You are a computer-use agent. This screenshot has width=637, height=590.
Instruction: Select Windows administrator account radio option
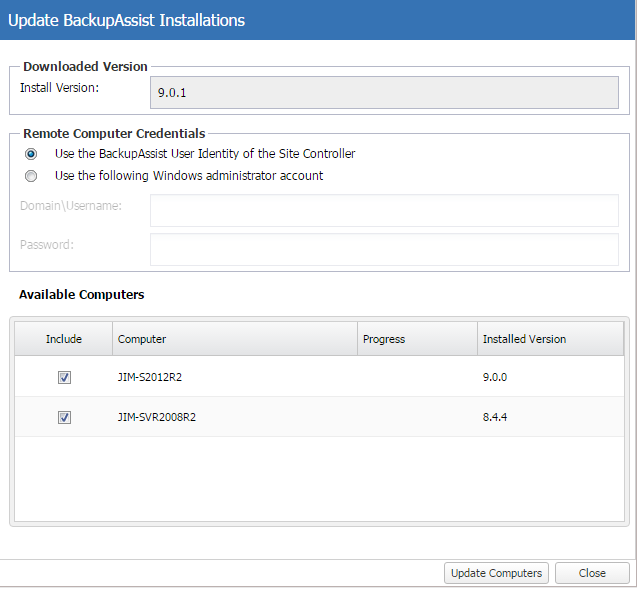(31, 176)
